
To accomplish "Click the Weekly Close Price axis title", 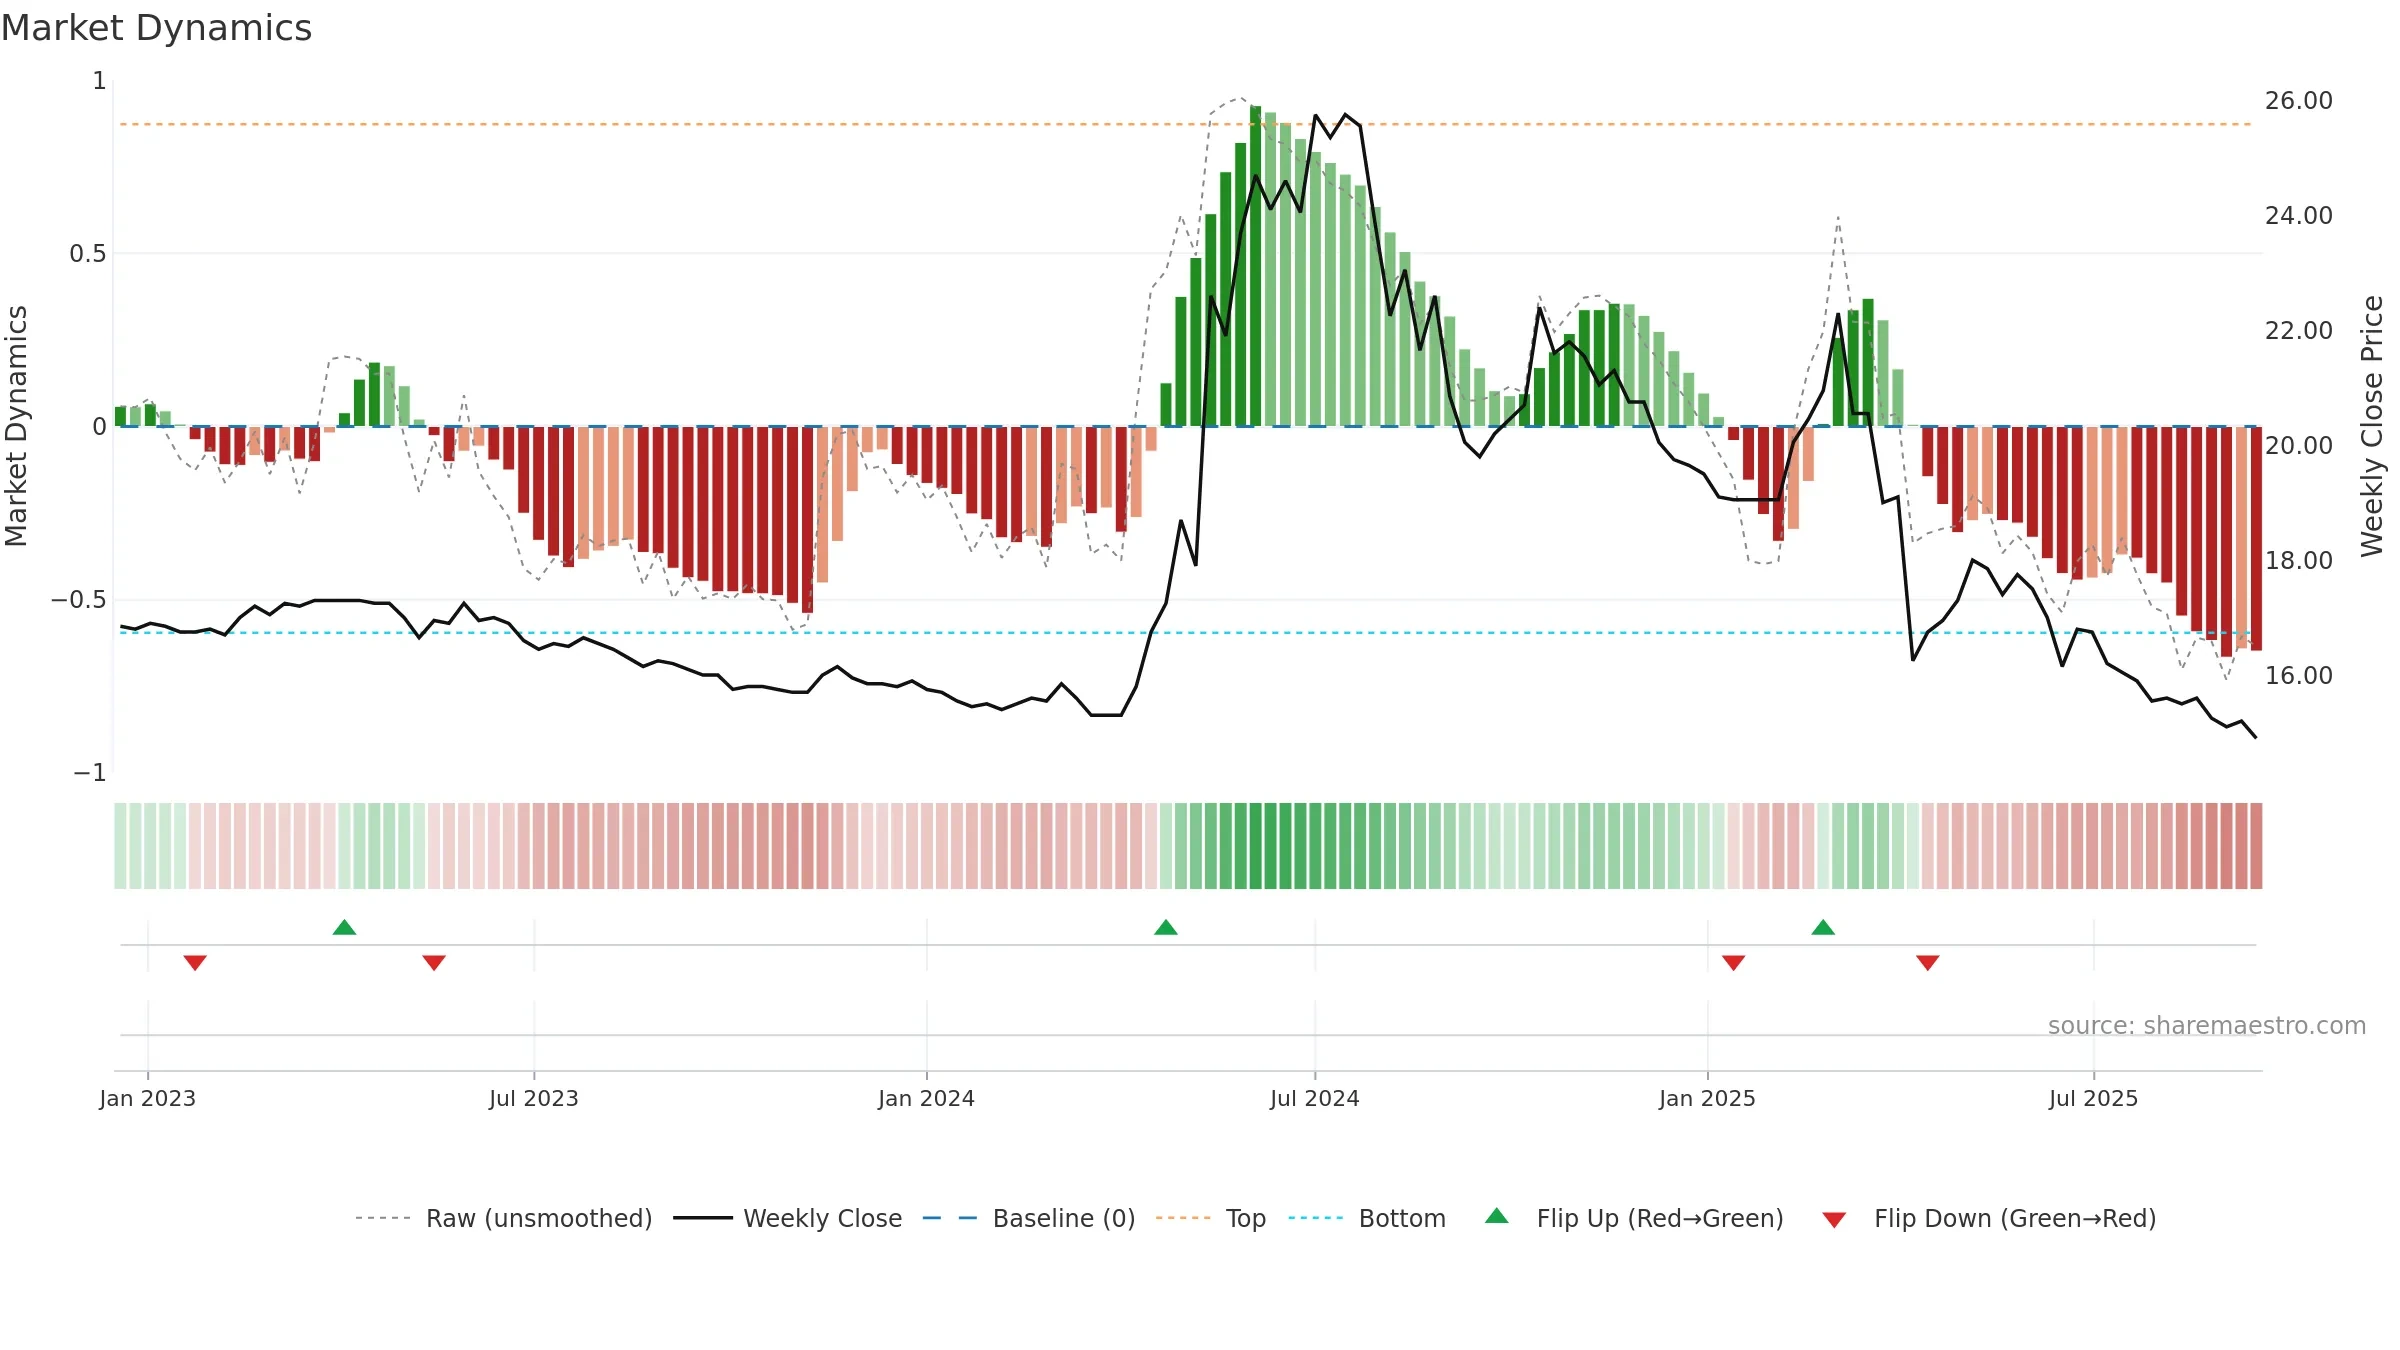I will (x=2372, y=426).
